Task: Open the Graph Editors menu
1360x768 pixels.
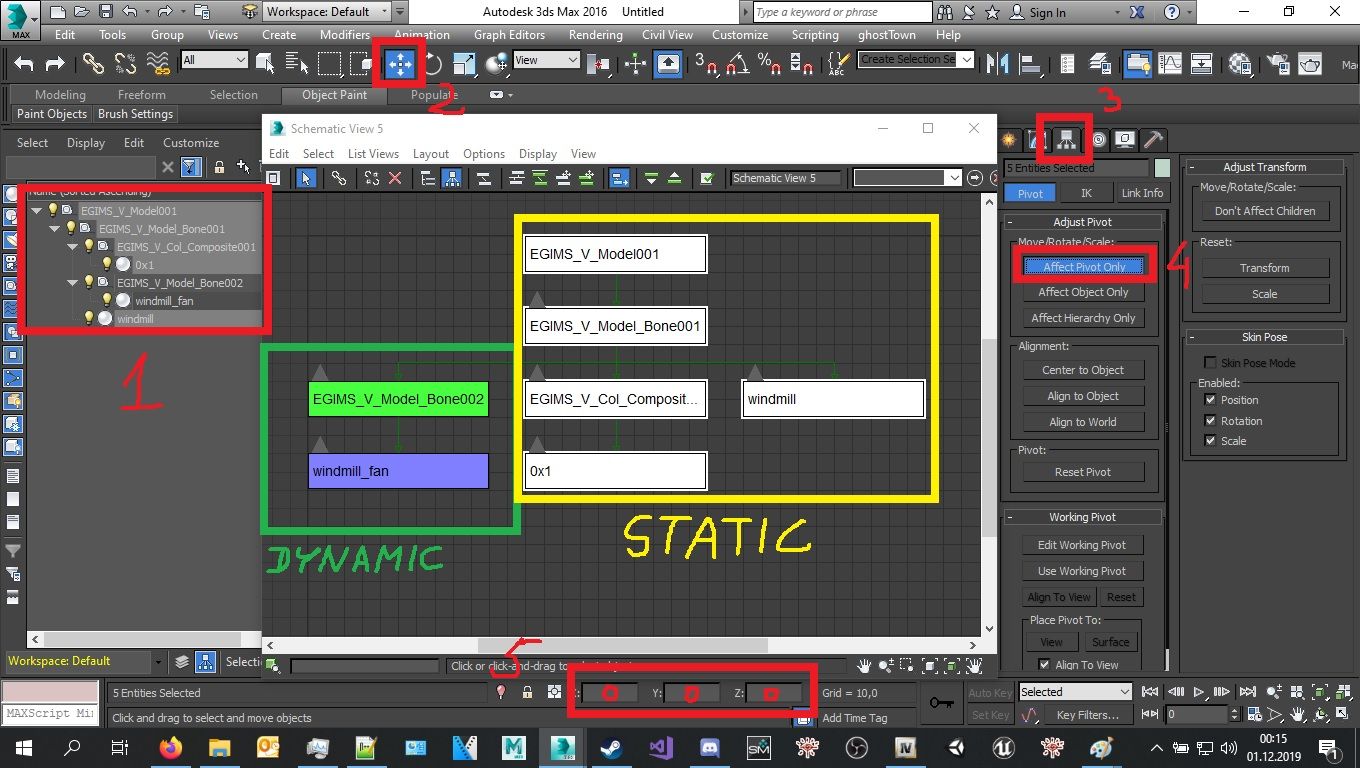Action: point(509,34)
